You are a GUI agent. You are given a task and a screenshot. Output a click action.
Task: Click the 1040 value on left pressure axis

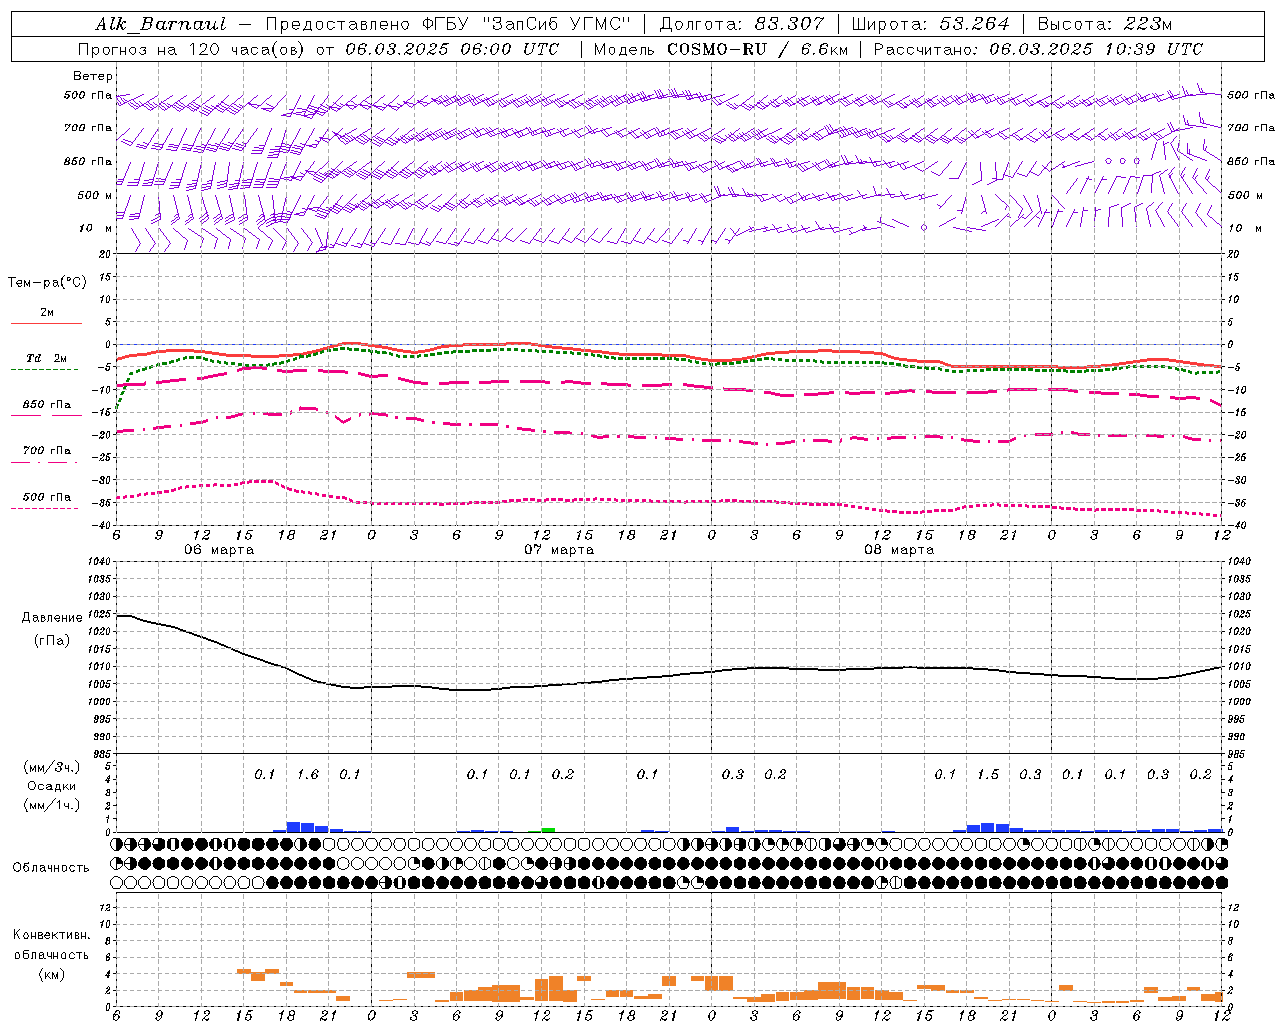98,562
